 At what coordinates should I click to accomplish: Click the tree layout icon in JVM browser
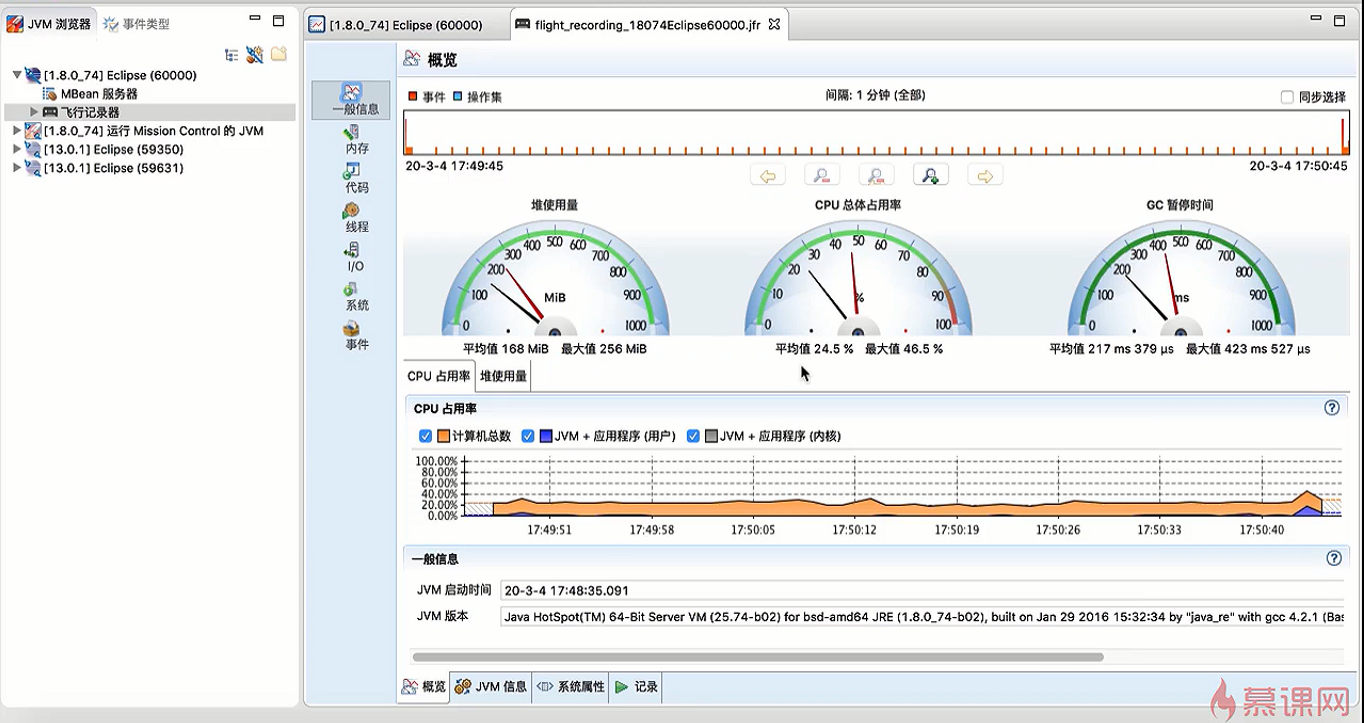[232, 55]
